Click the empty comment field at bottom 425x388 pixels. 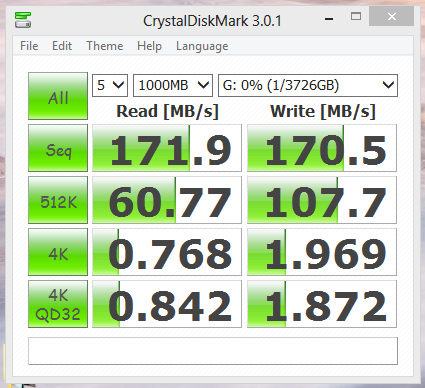(213, 351)
